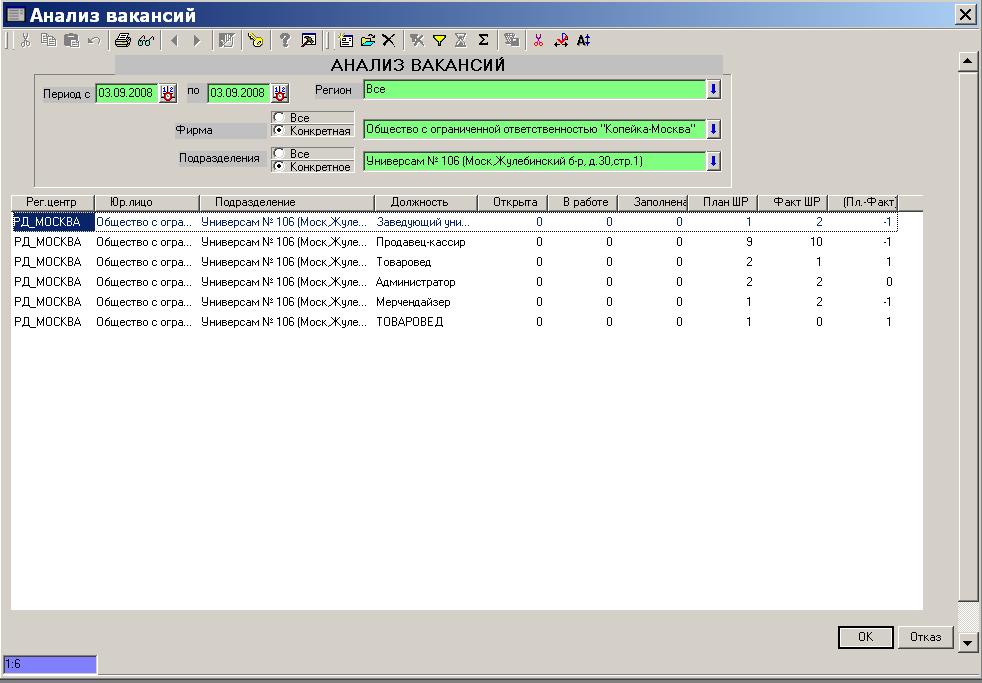Click the 'Должность' column header
The width and height of the screenshot is (982, 683).
425,202
